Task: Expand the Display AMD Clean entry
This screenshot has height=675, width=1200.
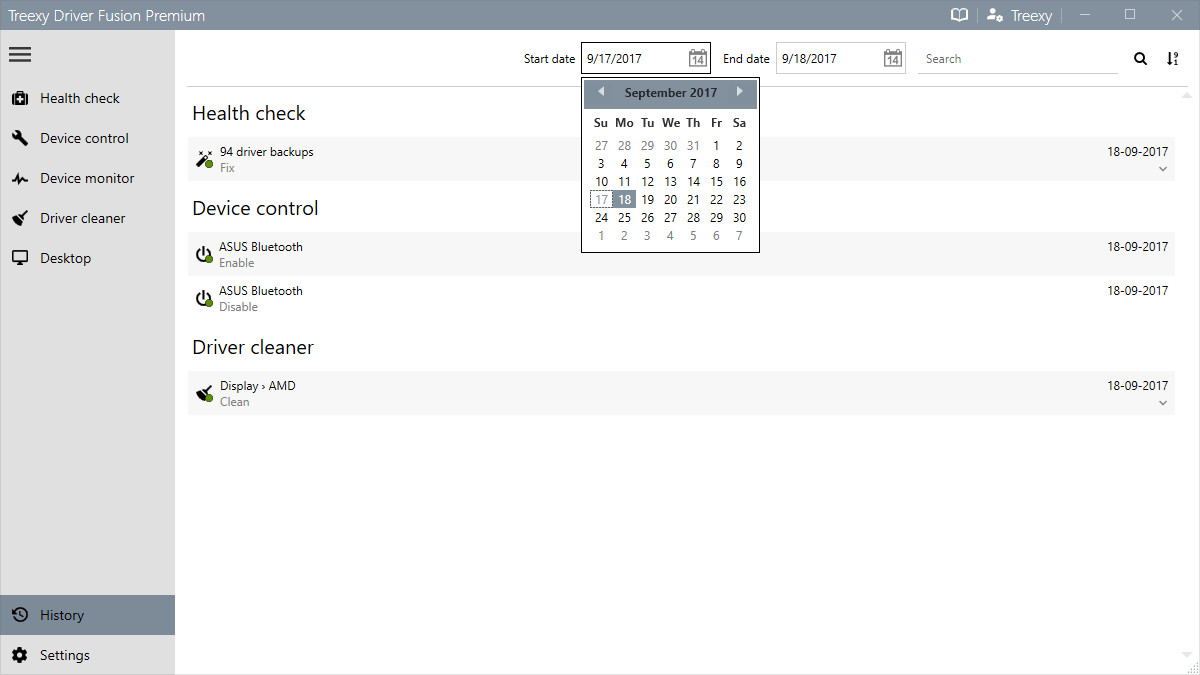Action: click(1163, 402)
